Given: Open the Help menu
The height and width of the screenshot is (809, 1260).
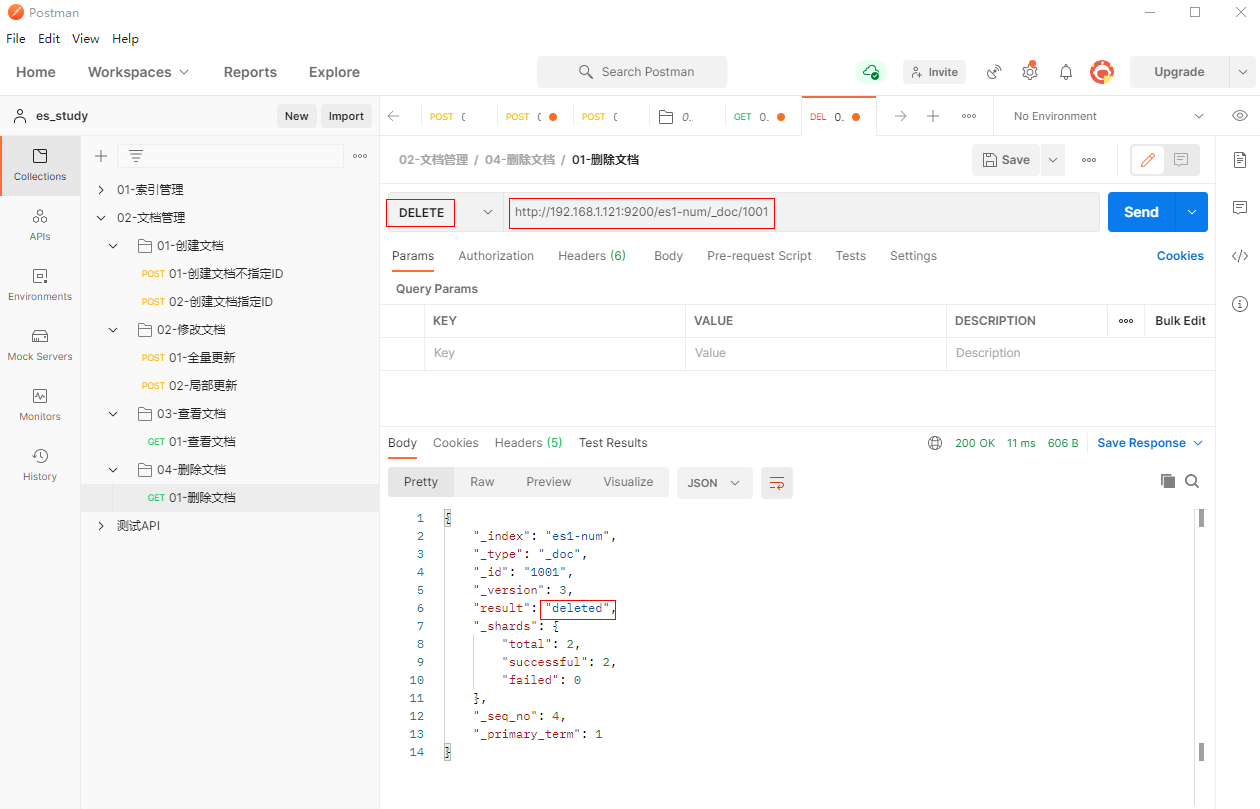Looking at the screenshot, I should click(x=125, y=39).
